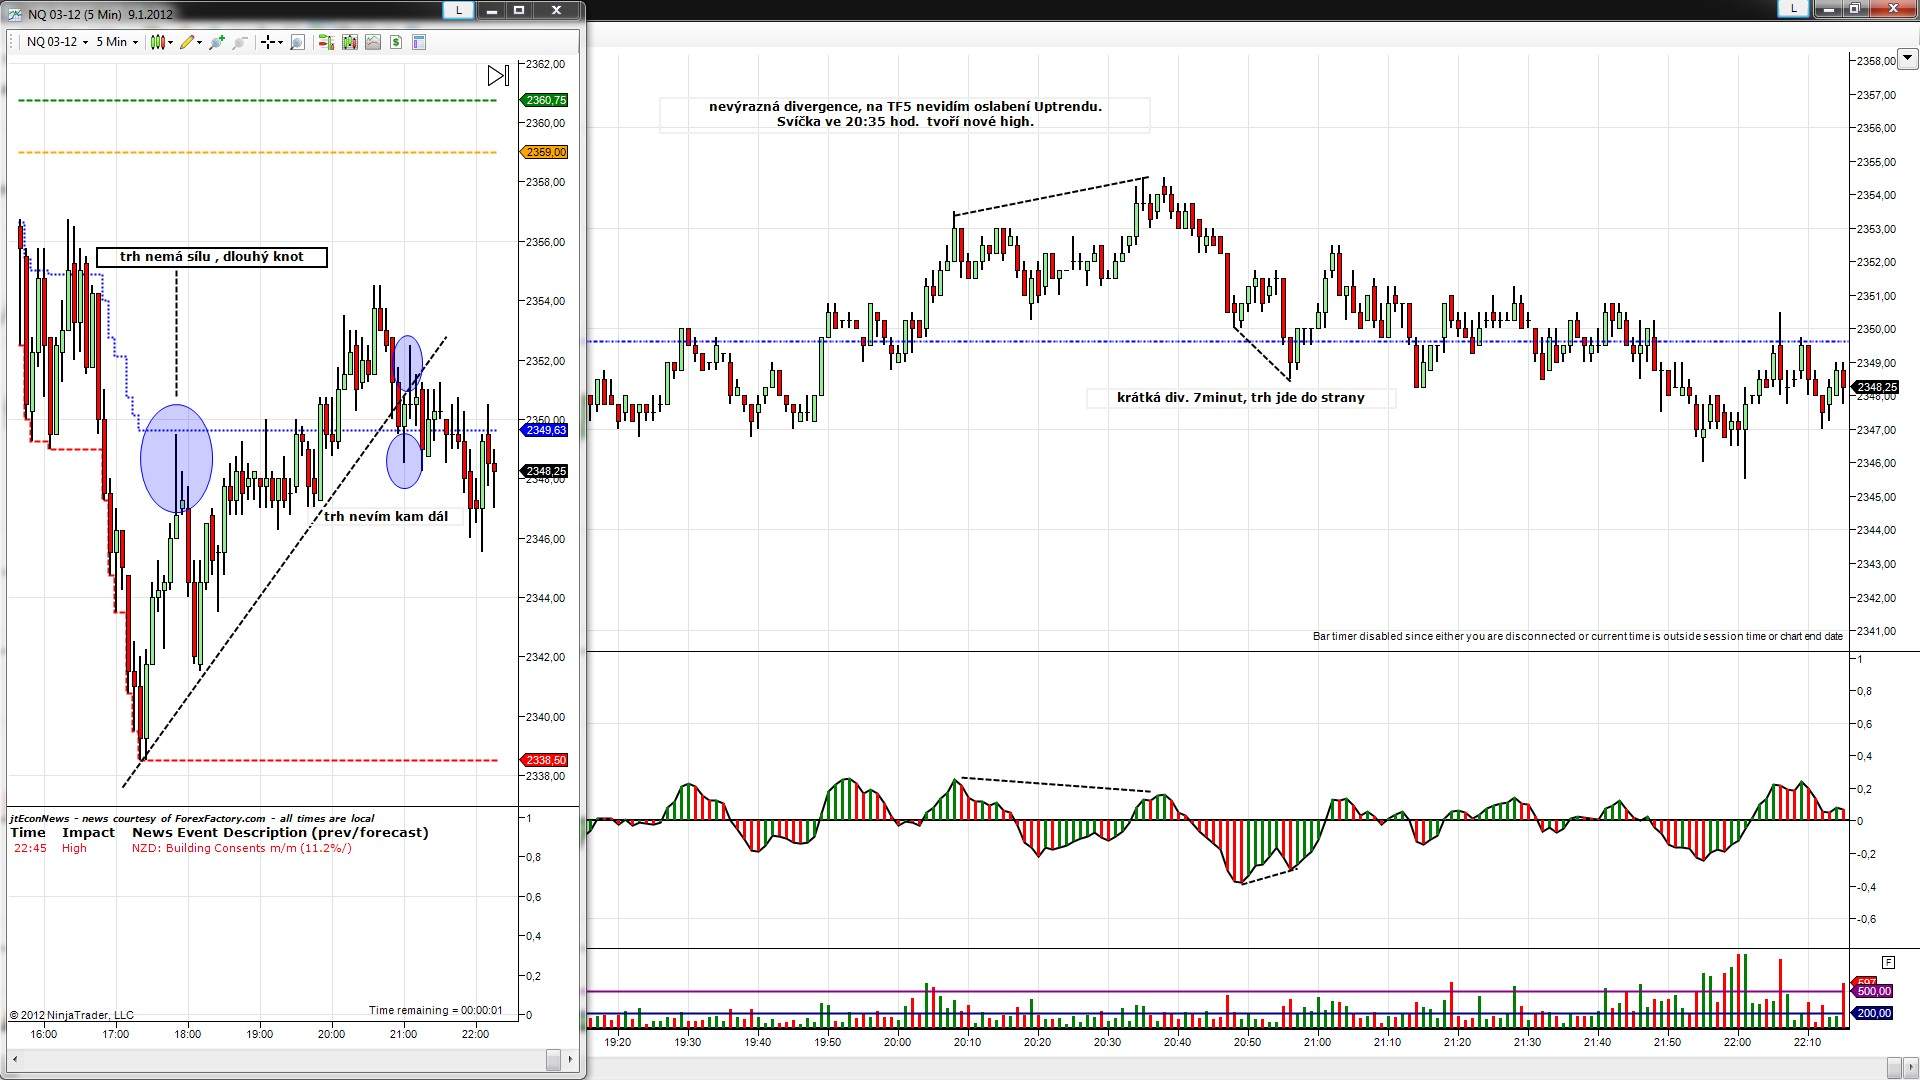Open the Data Series candlestick icon
Image resolution: width=1920 pixels, height=1080 pixels.
click(349, 42)
